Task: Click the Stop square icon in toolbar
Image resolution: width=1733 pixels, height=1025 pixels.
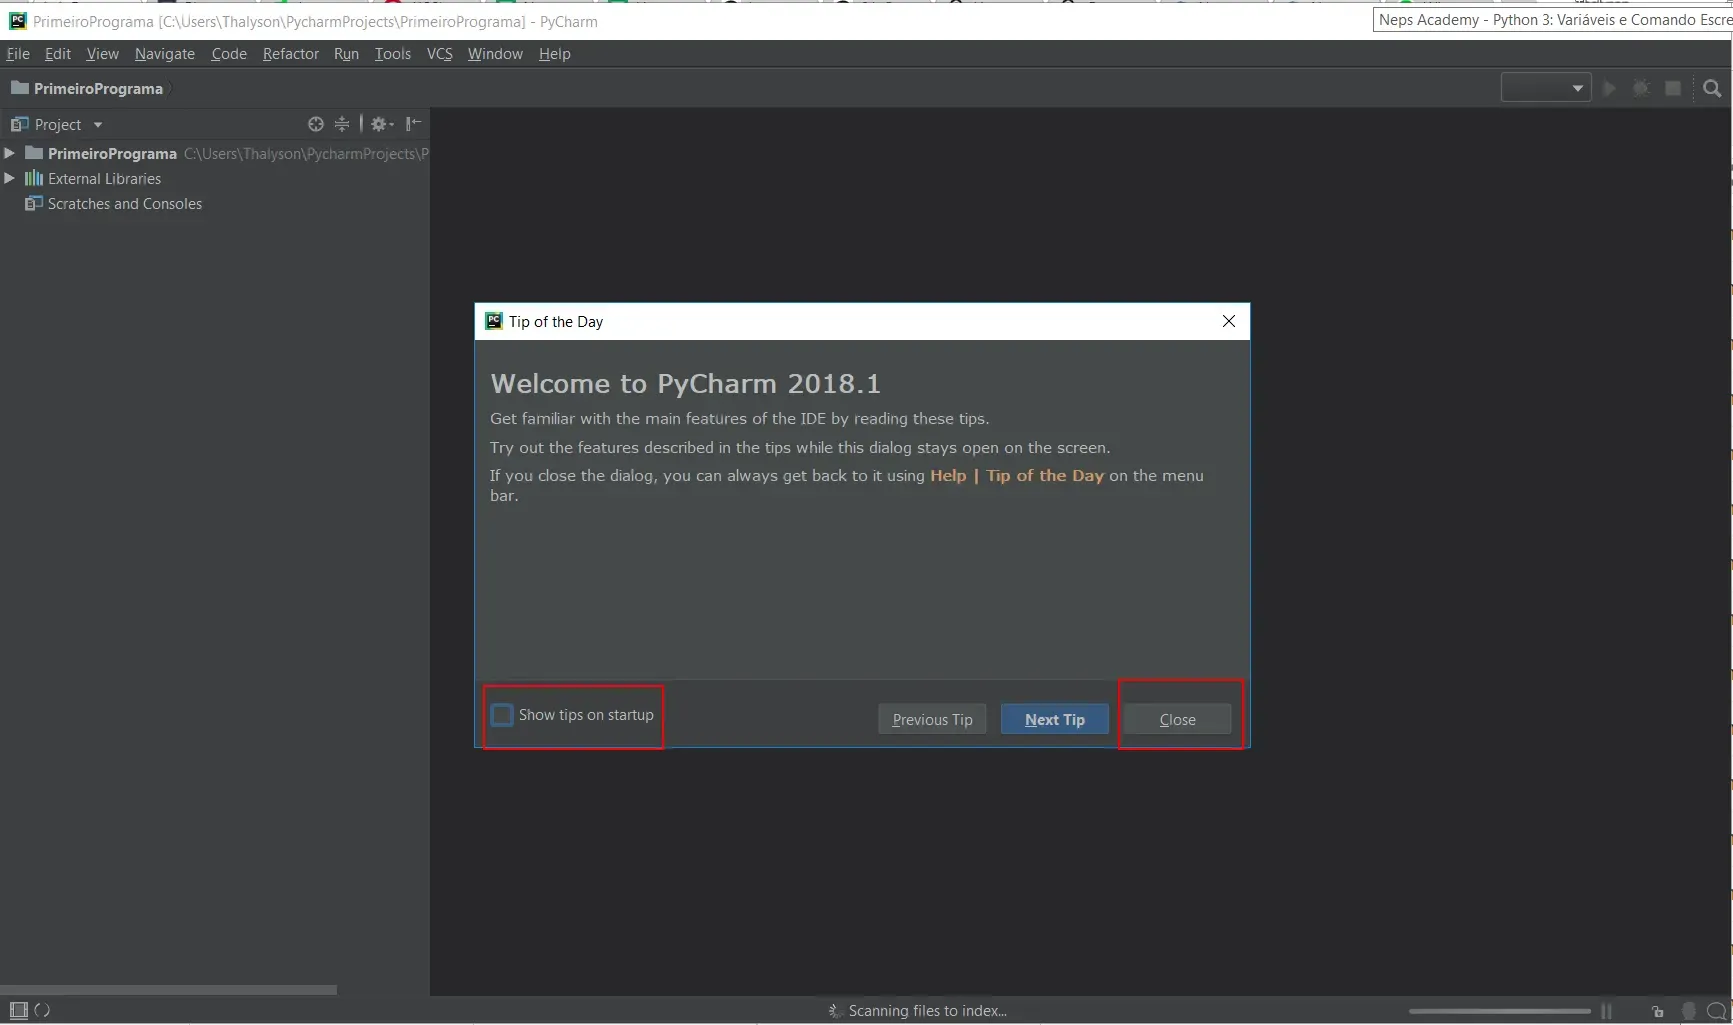Action: click(1673, 89)
